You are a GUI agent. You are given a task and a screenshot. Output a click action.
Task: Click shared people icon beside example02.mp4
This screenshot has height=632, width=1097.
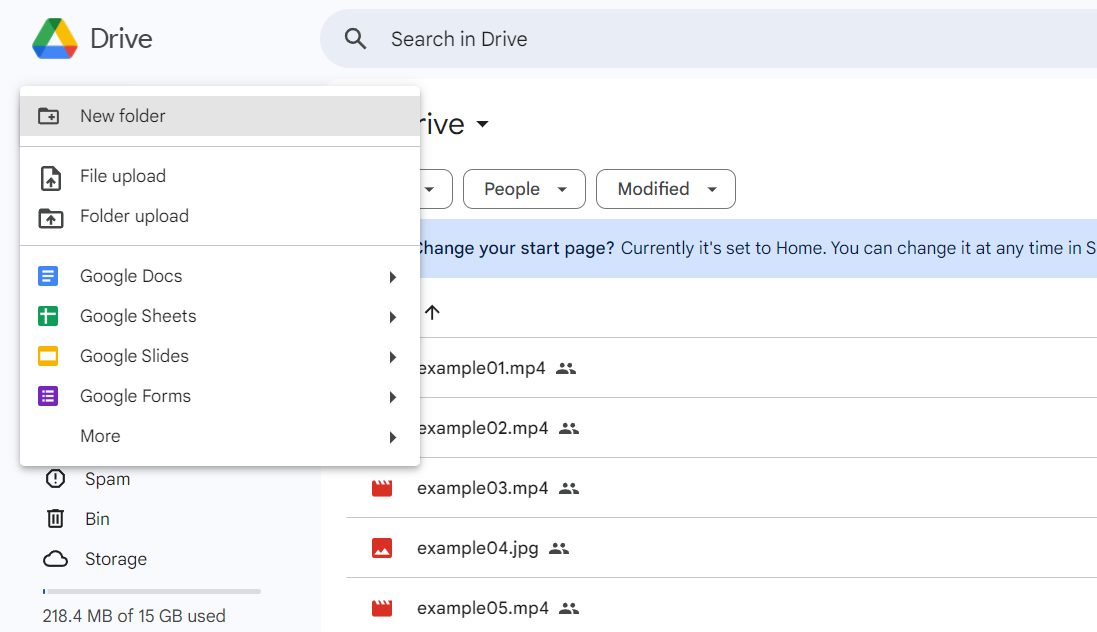pos(569,428)
